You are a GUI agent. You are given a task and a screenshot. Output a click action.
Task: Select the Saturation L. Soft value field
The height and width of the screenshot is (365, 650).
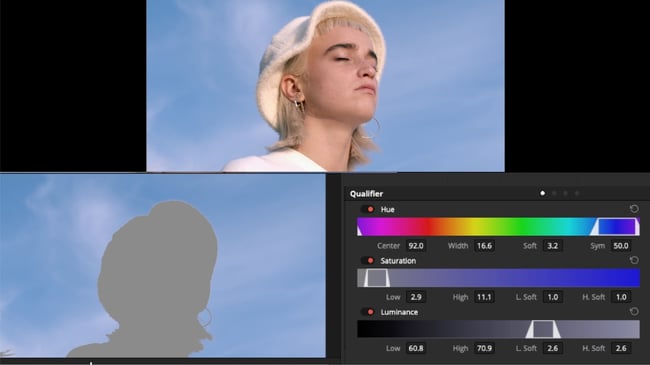pyautogui.click(x=553, y=297)
